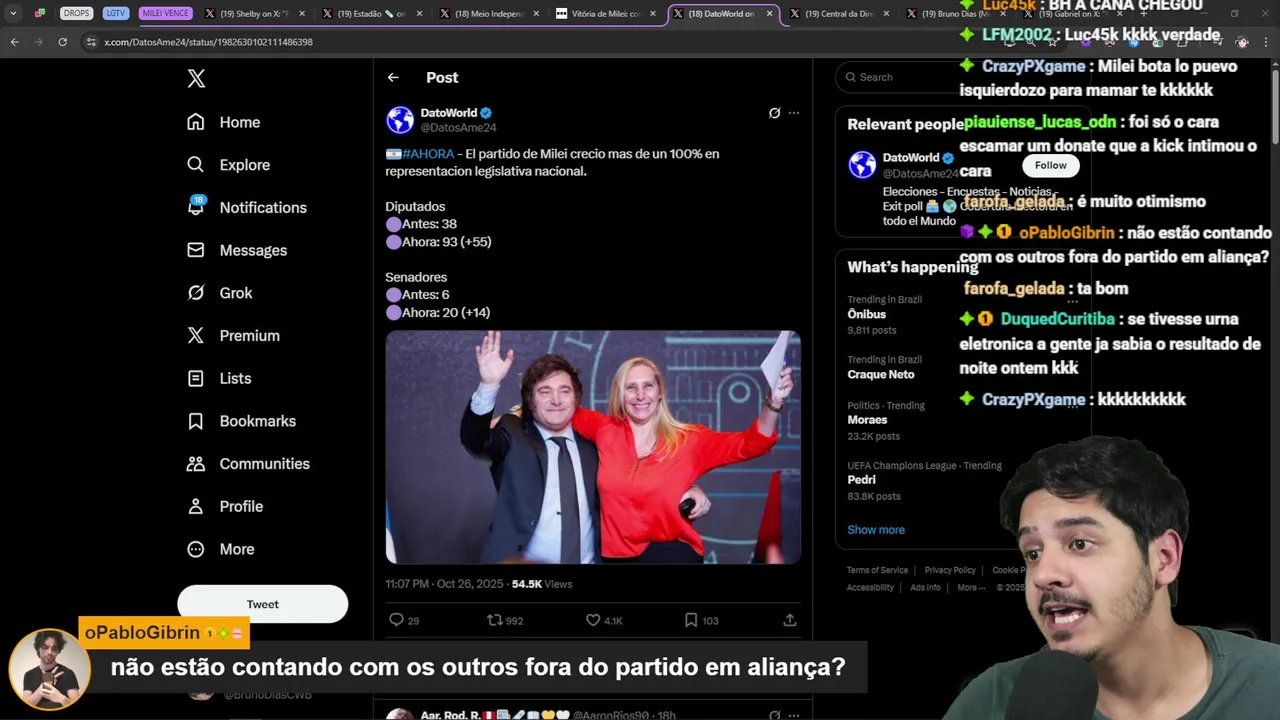Viewport: 1280px width, 720px height.
Task: Open Home from the sidebar
Action: [x=223, y=122]
